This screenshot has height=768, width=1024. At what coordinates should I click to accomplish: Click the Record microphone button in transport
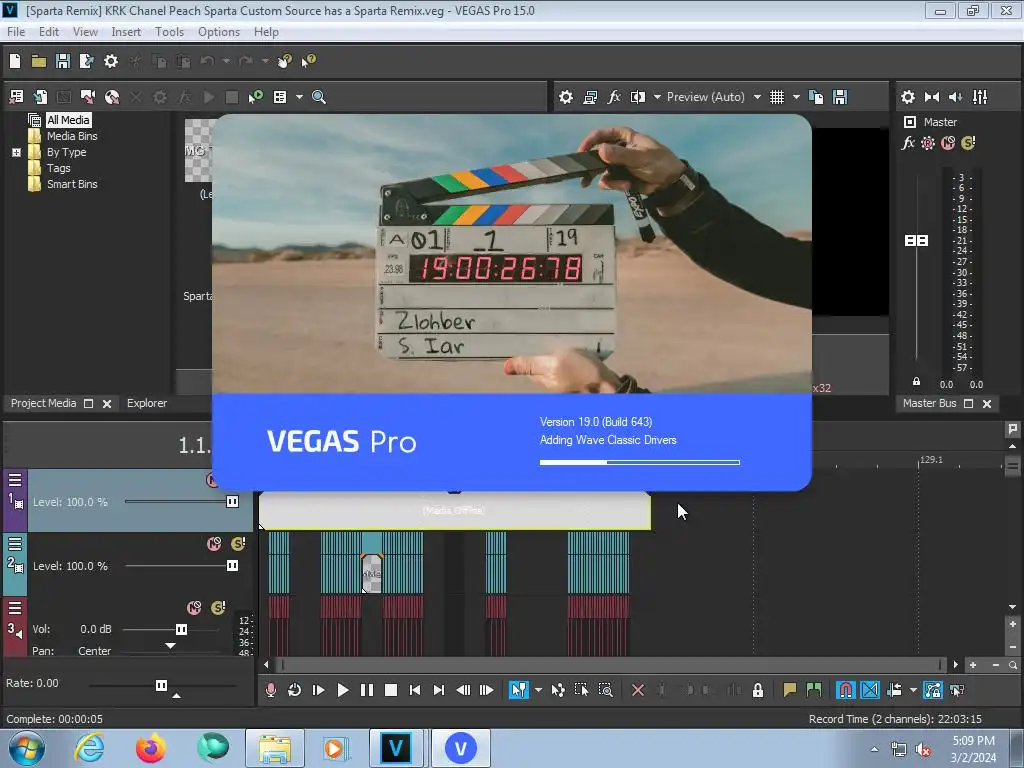pyautogui.click(x=270, y=690)
